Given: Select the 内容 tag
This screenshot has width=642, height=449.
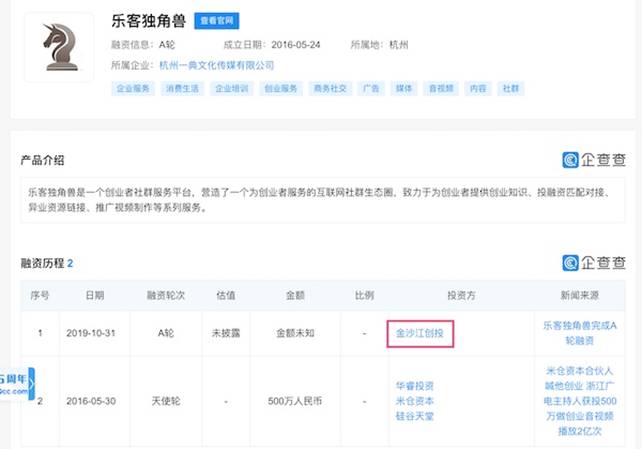Looking at the screenshot, I should click(x=478, y=88).
